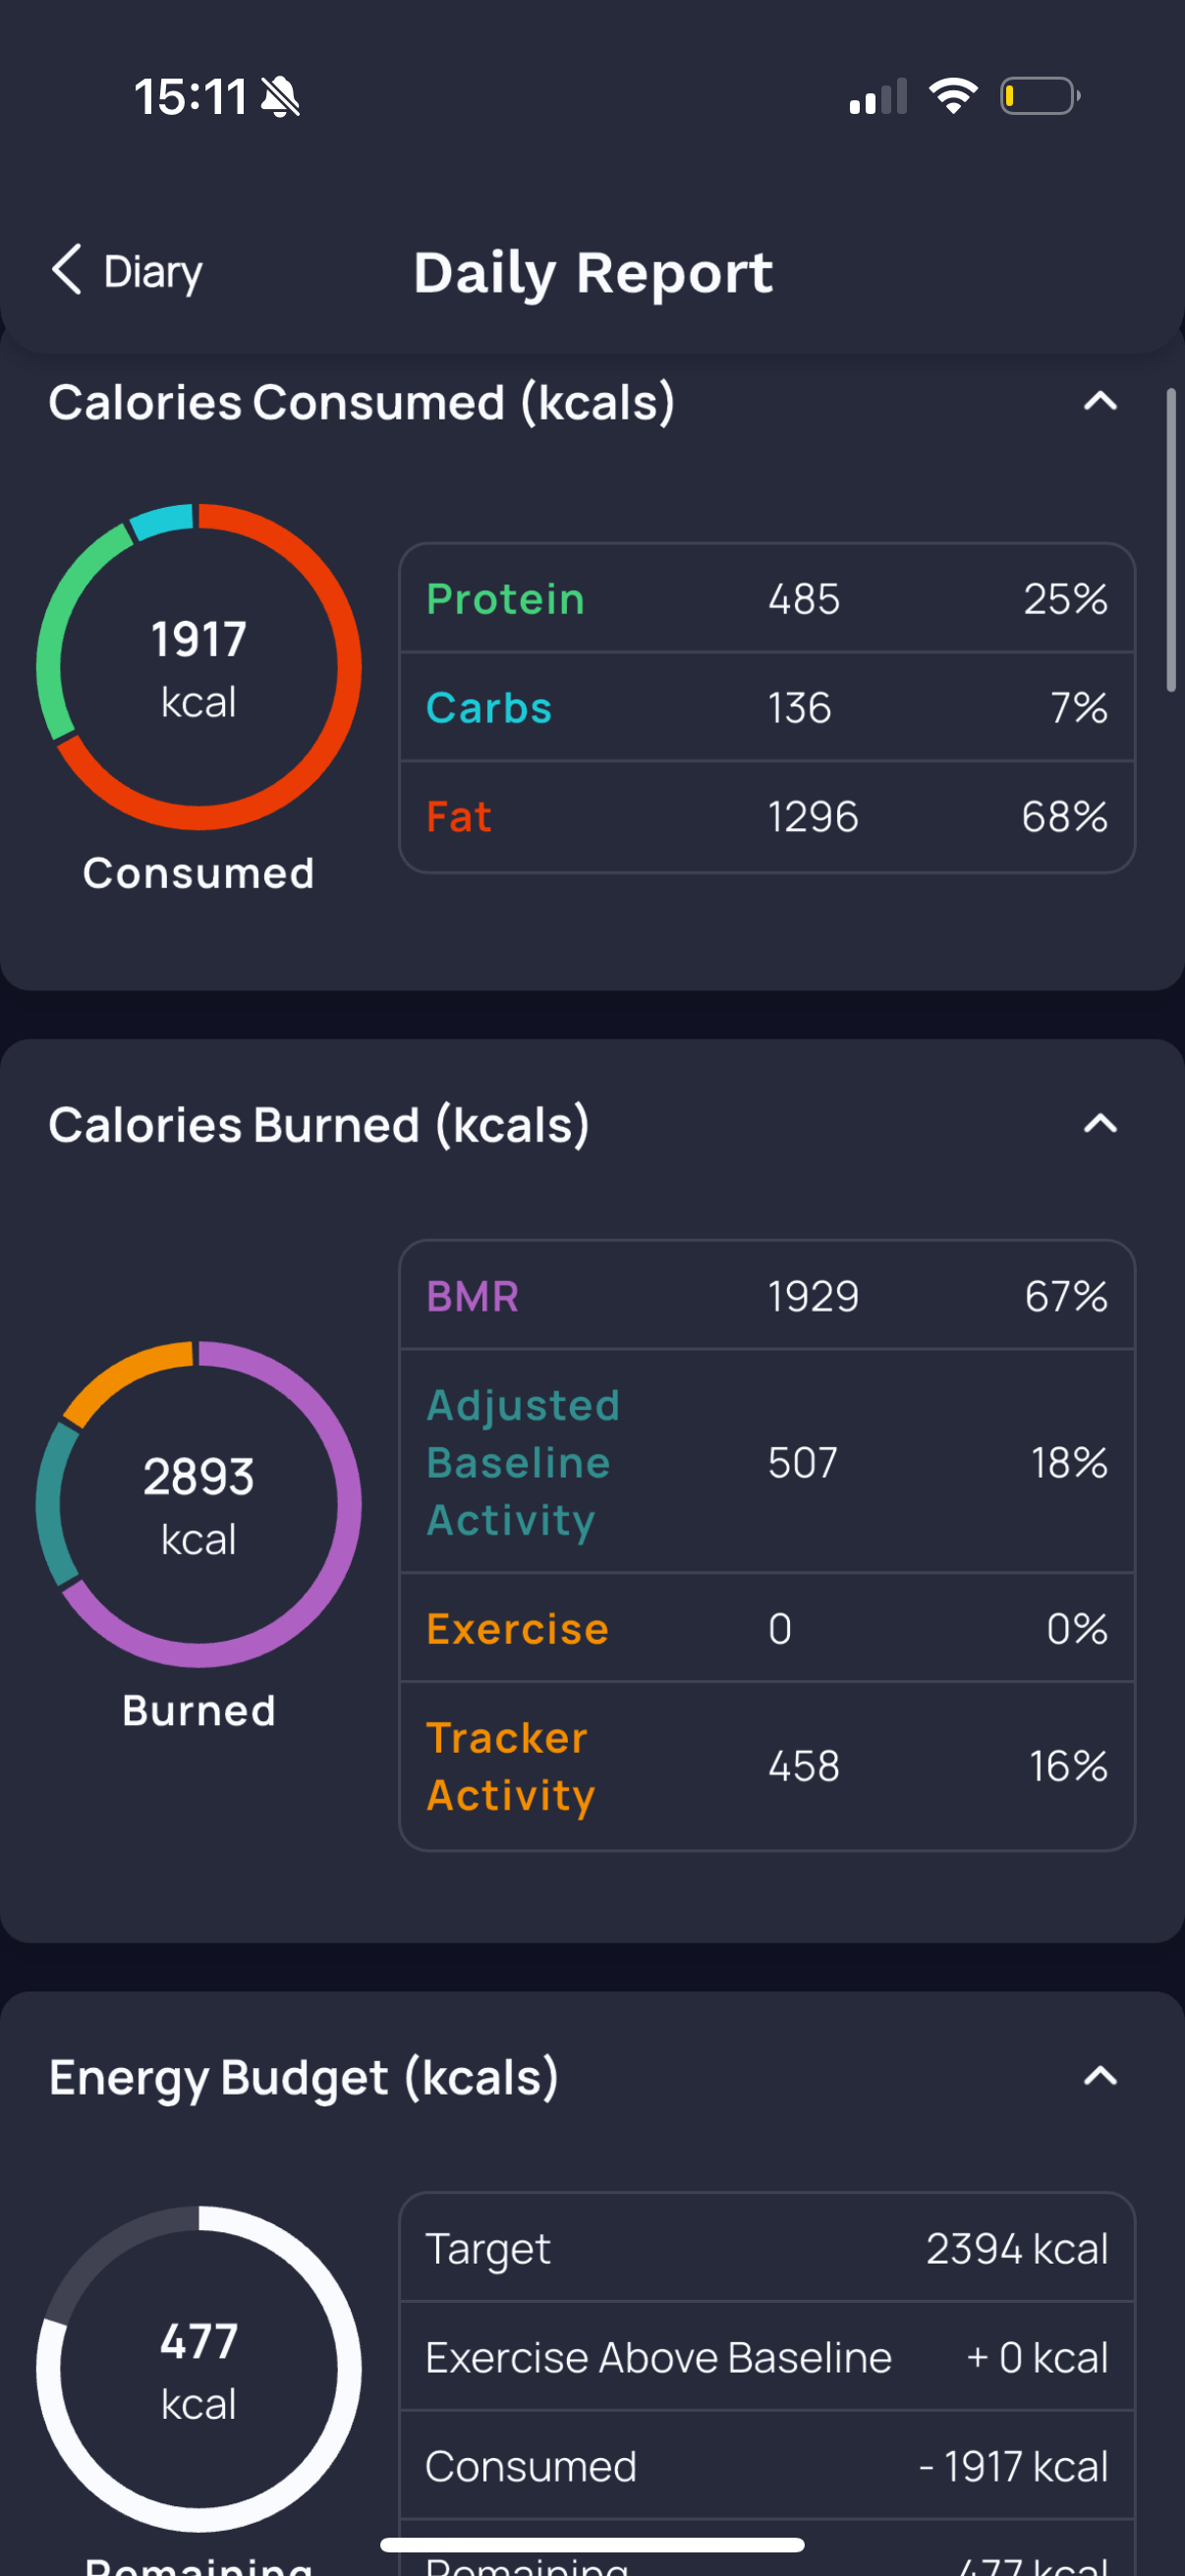
Task: Tap the 2893 kcal burned donut chart
Action: pos(199,1504)
